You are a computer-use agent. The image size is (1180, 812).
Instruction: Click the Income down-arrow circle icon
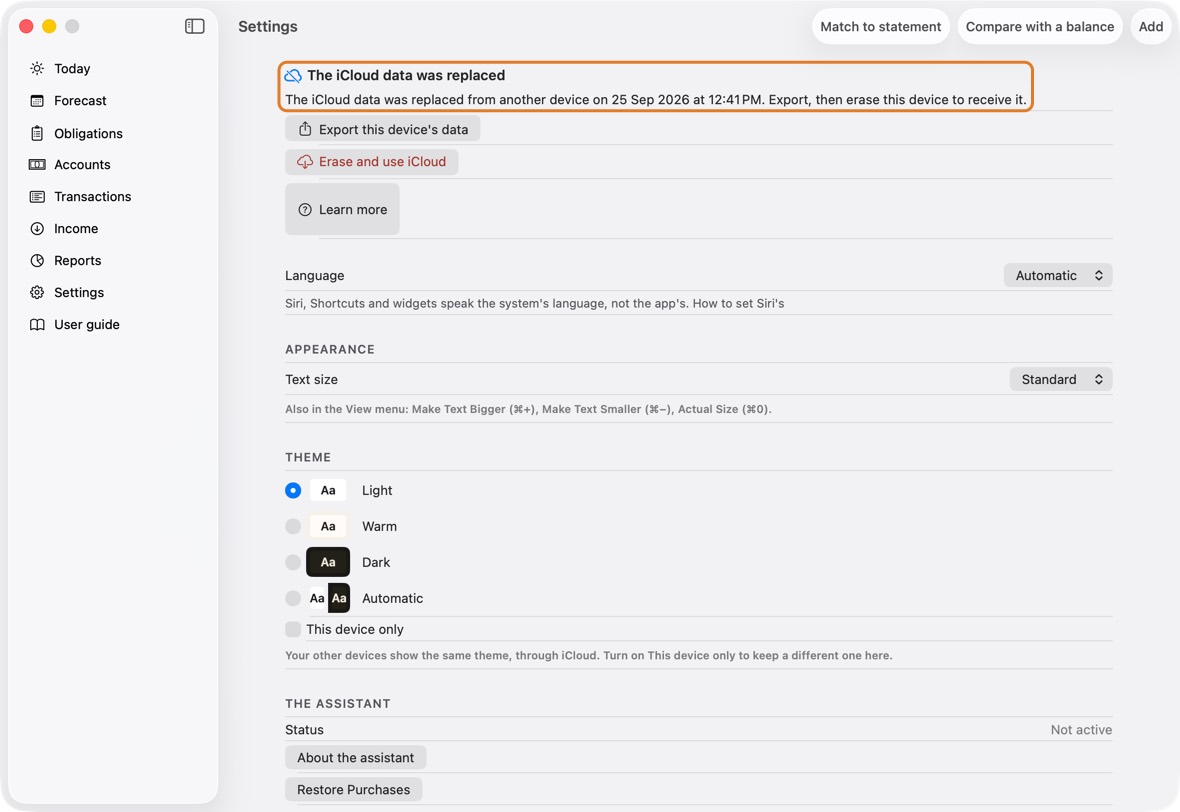37,229
